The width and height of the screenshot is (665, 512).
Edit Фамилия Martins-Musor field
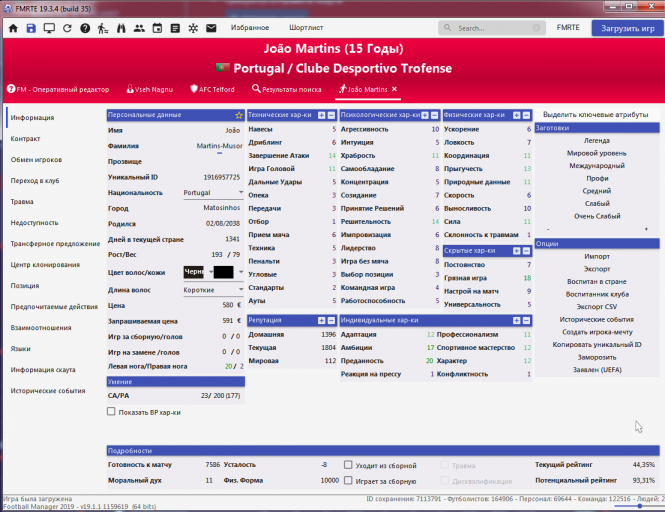coord(219,146)
